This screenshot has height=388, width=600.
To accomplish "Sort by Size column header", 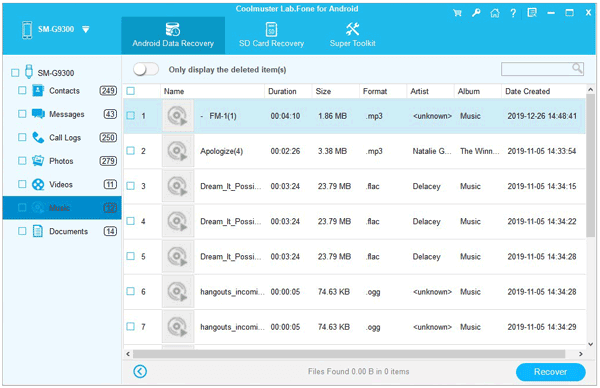I will [x=336, y=91].
